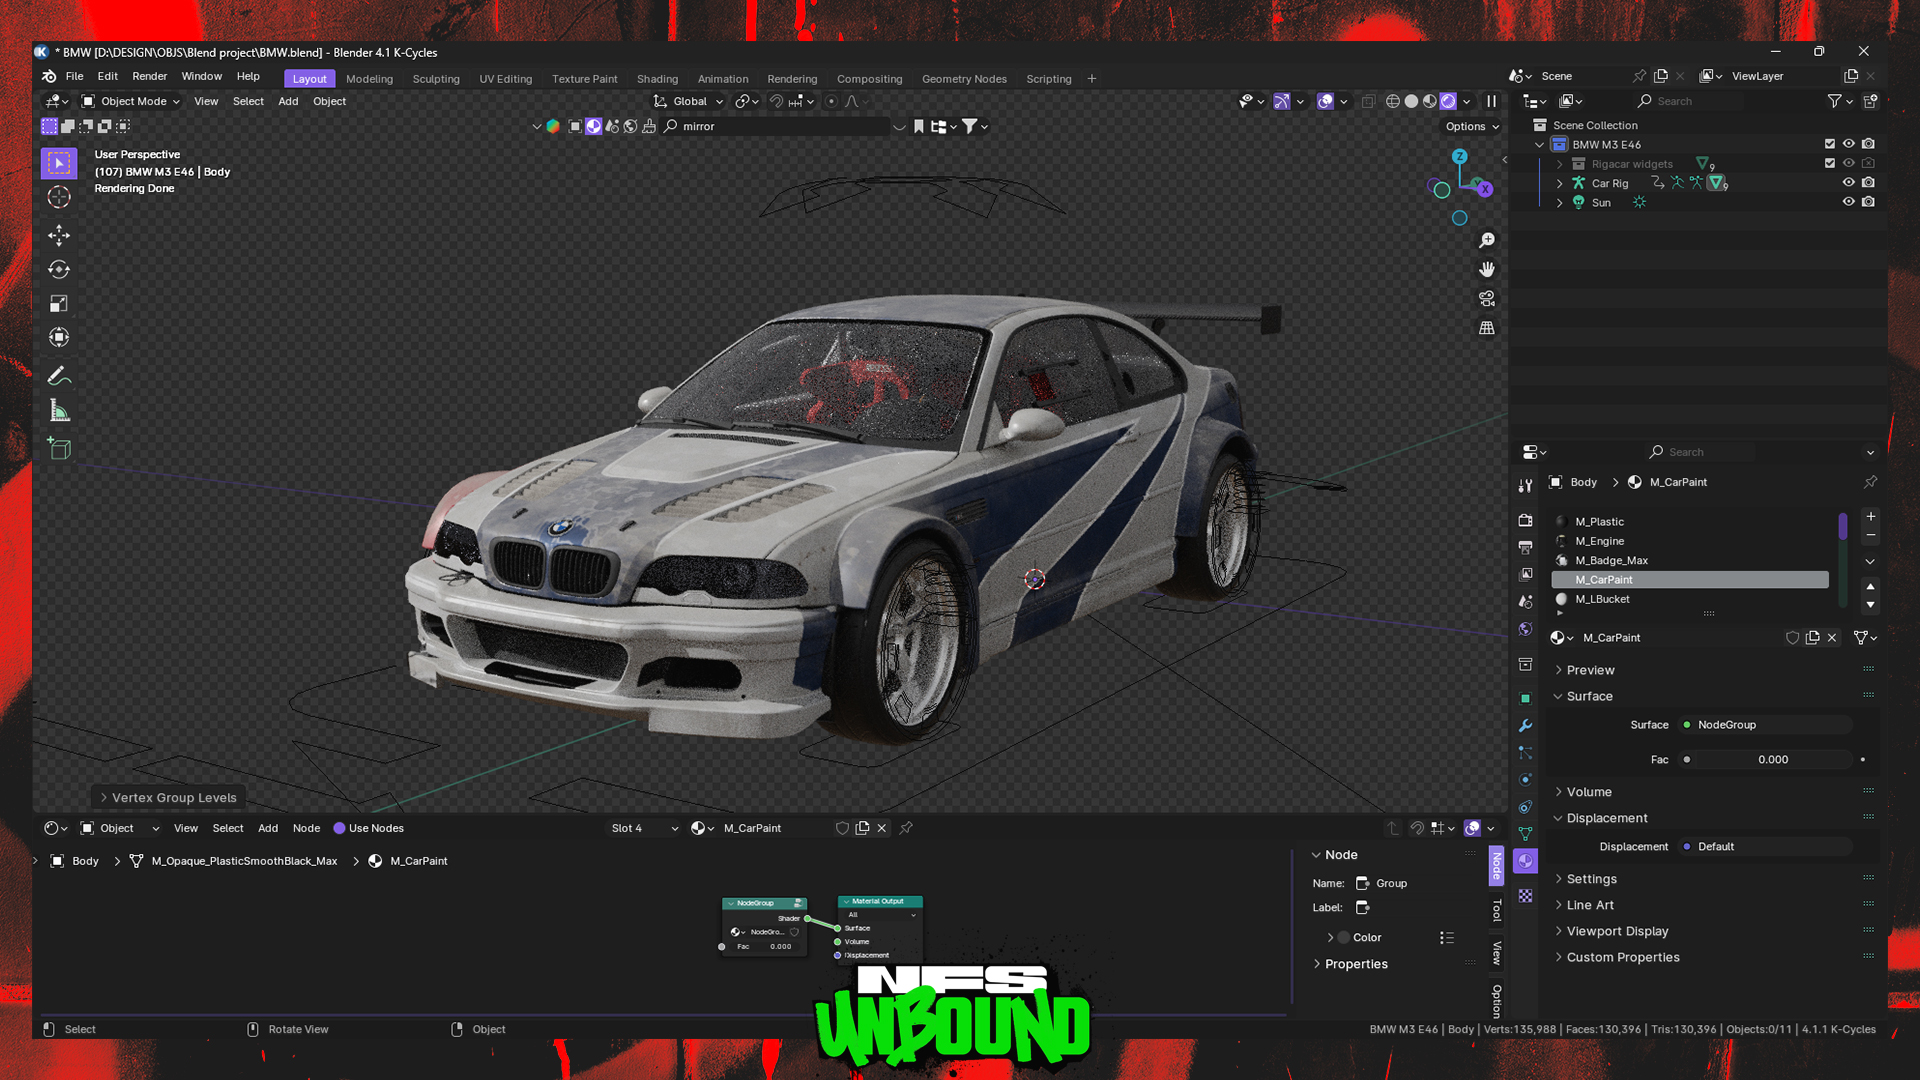Image resolution: width=1920 pixels, height=1080 pixels.
Task: Toggle Use Nodes in node editor
Action: point(368,828)
